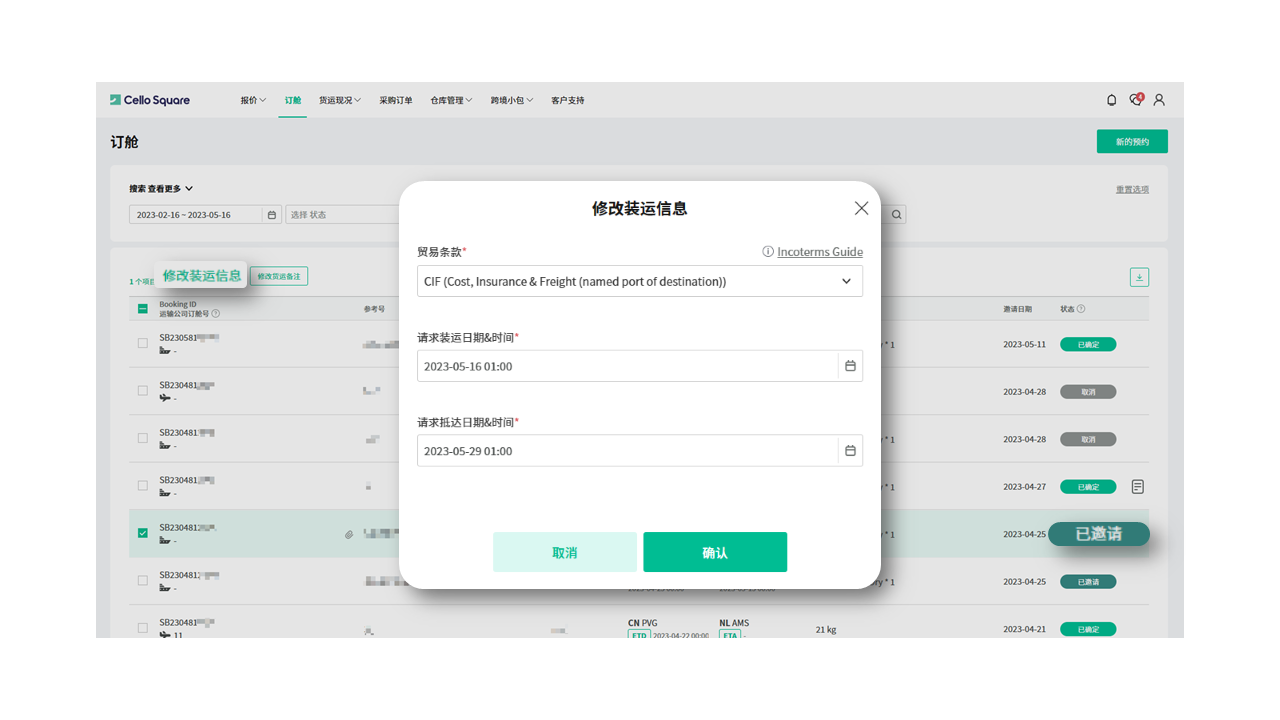Check the first booking row checkbox
Screen dimensions: 1280x720
142,343
